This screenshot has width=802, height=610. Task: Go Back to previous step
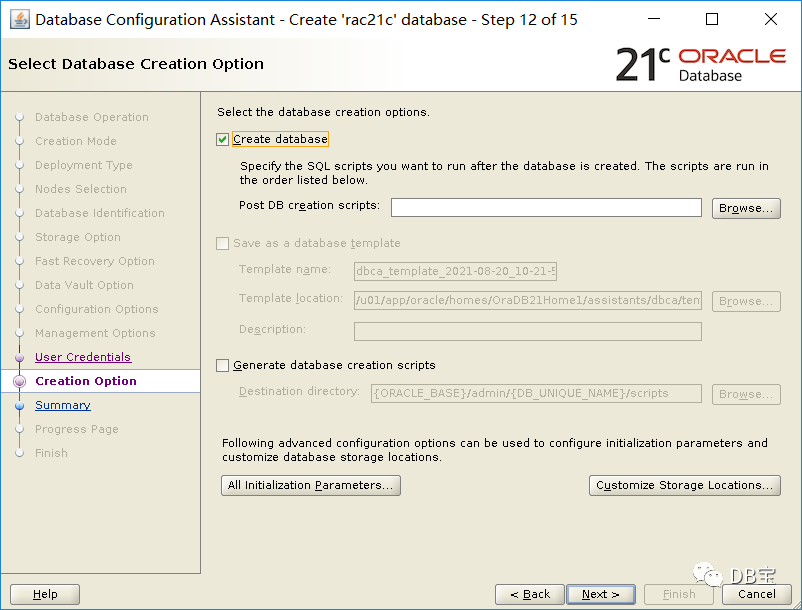[x=530, y=594]
